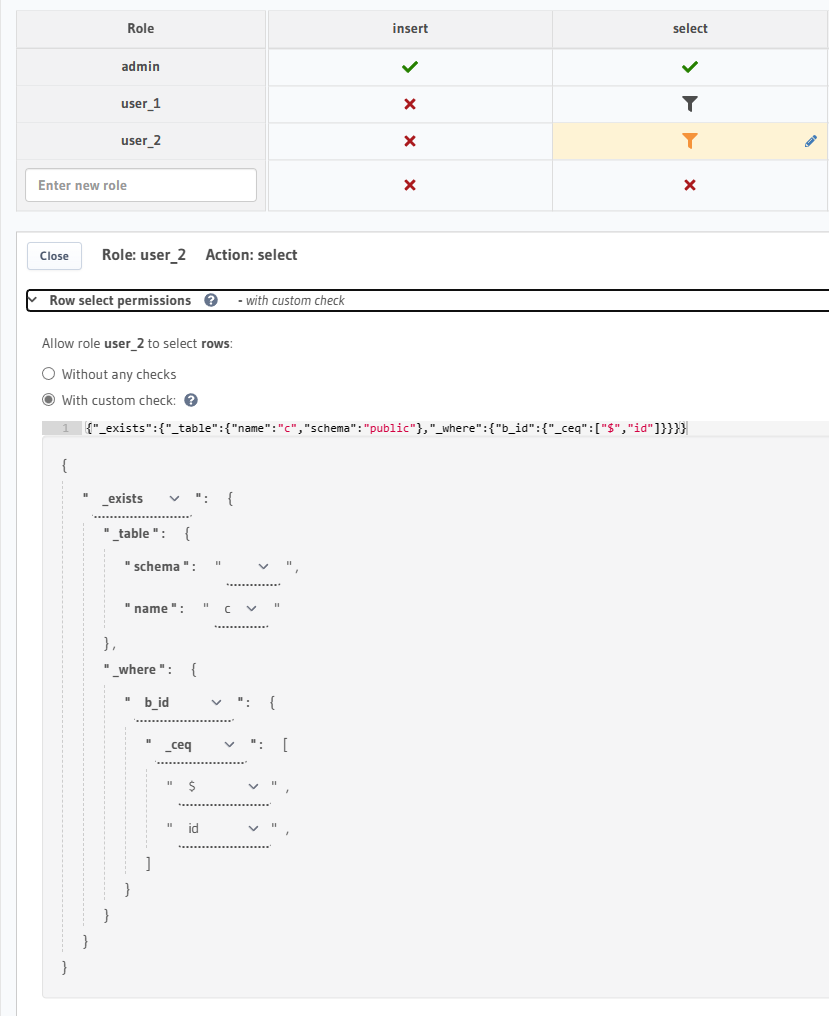The height and width of the screenshot is (1016, 829).
Task: Click the Close button above Role: user_2
Action: tap(53, 256)
